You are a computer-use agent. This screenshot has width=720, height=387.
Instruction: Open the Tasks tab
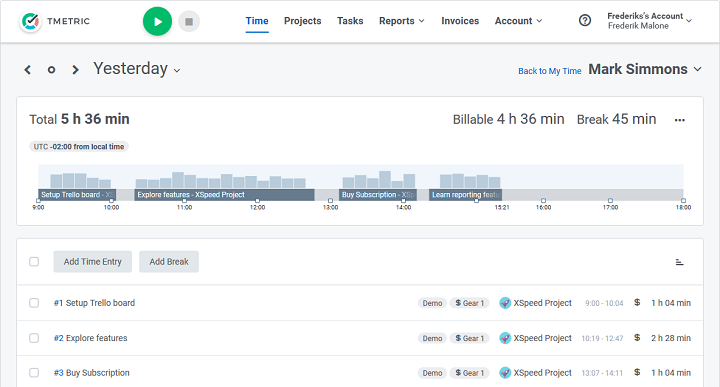[350, 21]
